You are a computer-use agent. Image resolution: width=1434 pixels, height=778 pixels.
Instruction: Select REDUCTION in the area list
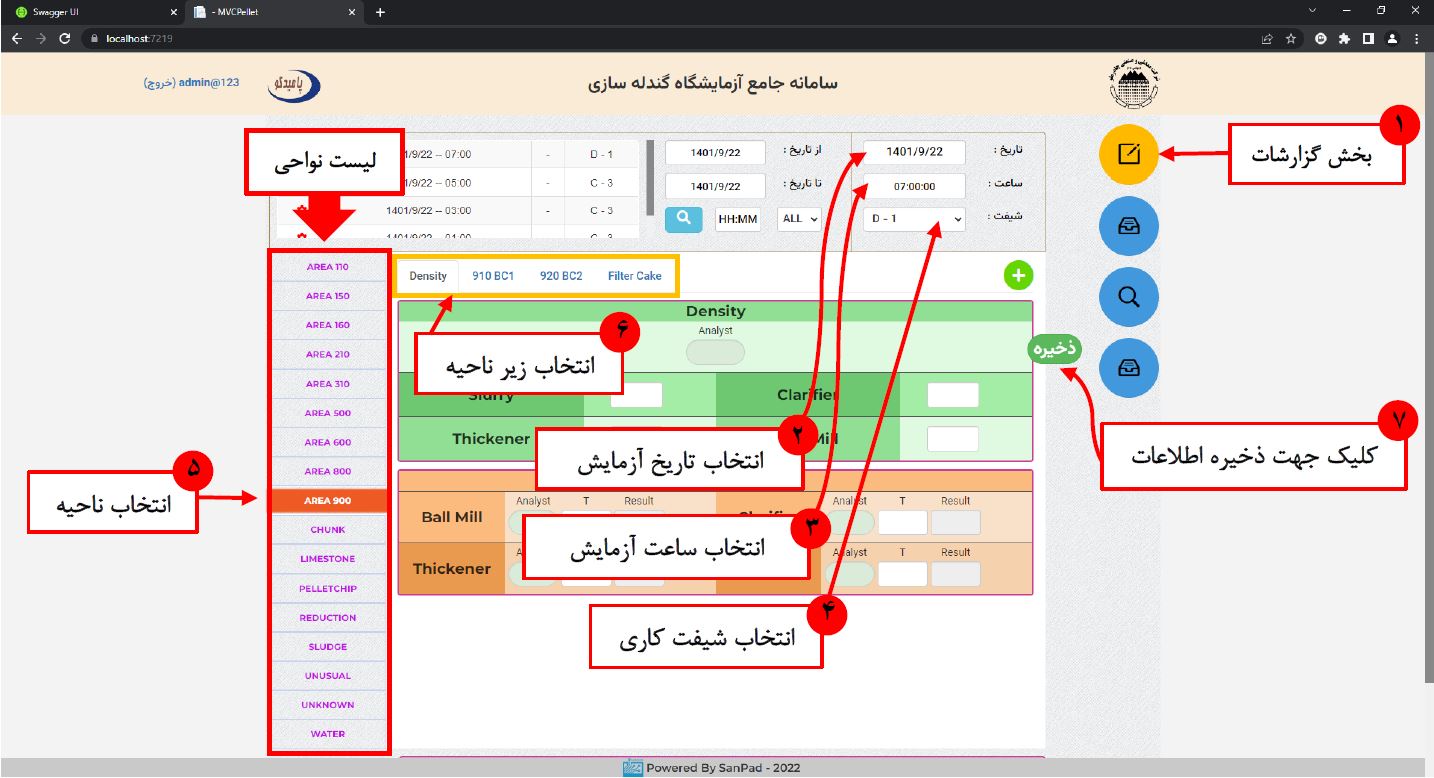327,617
